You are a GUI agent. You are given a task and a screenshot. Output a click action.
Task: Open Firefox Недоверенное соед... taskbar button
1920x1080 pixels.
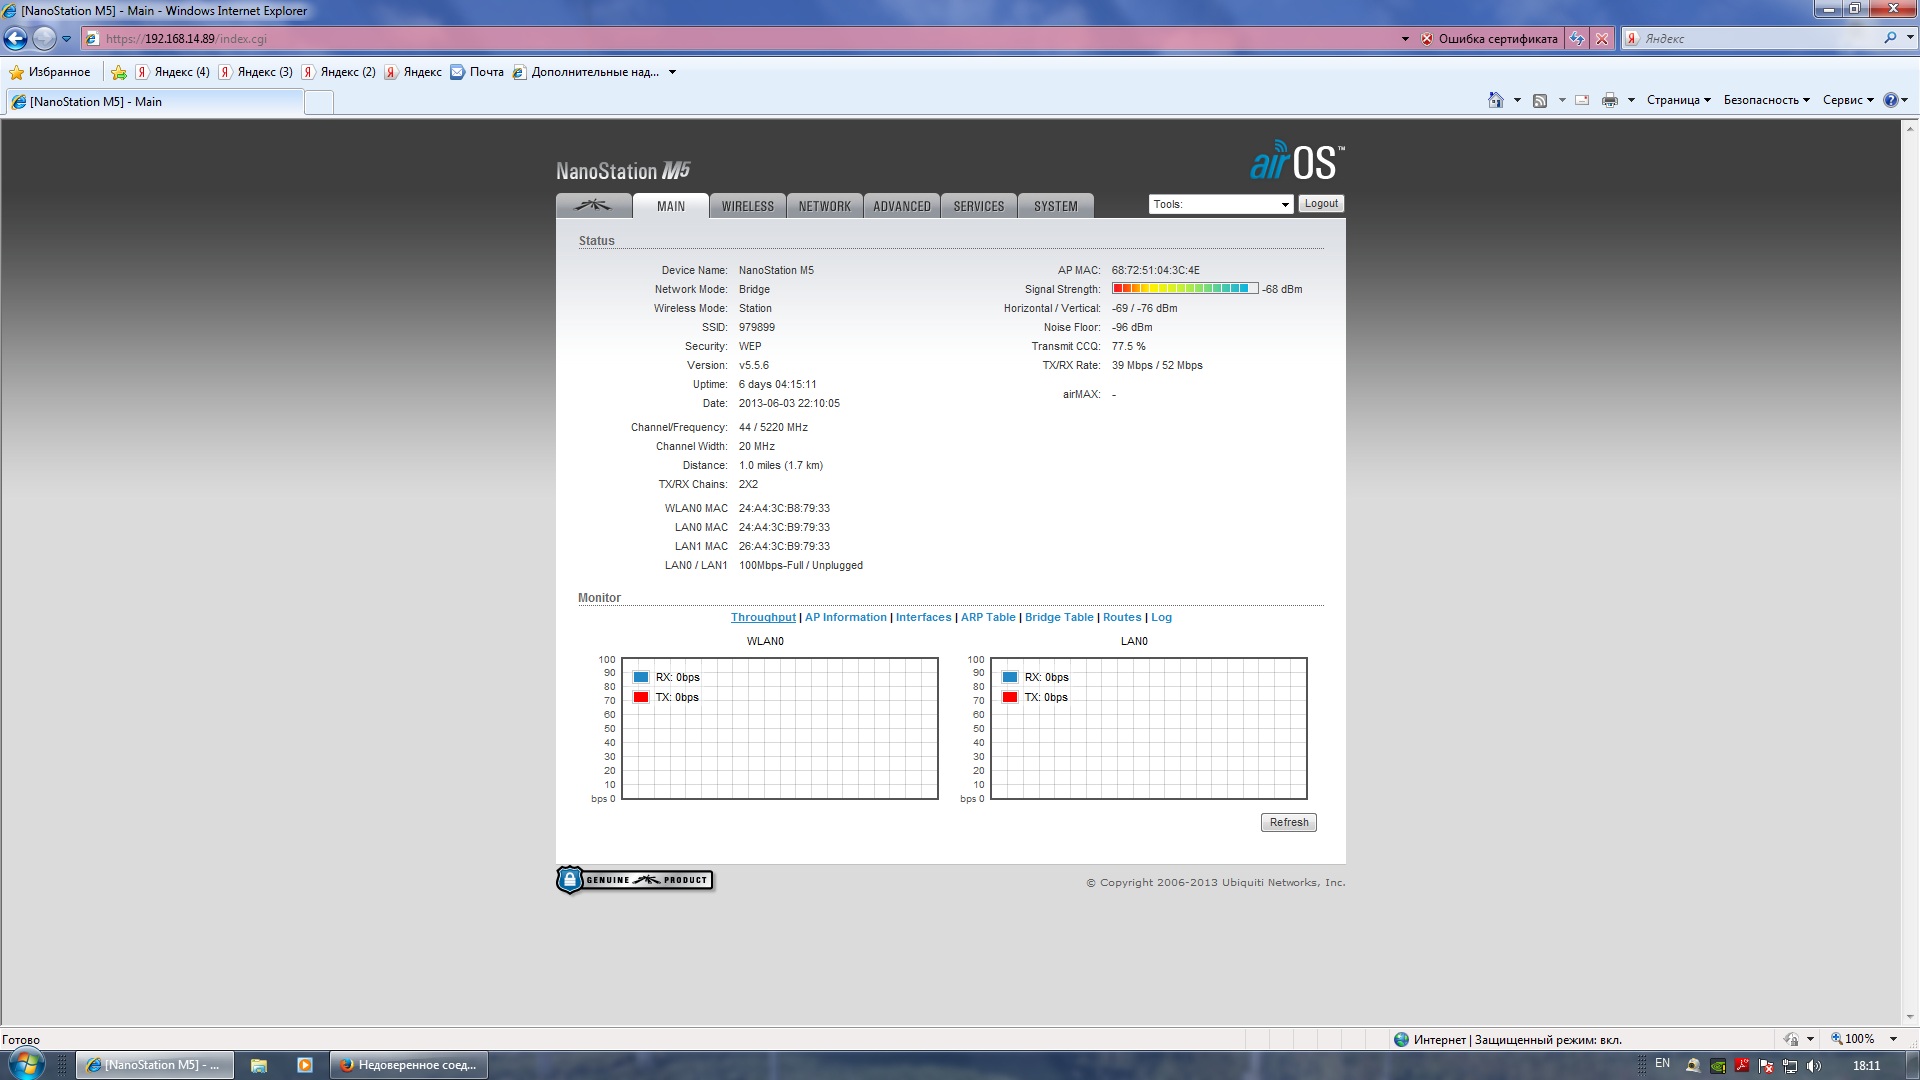[x=408, y=1065]
